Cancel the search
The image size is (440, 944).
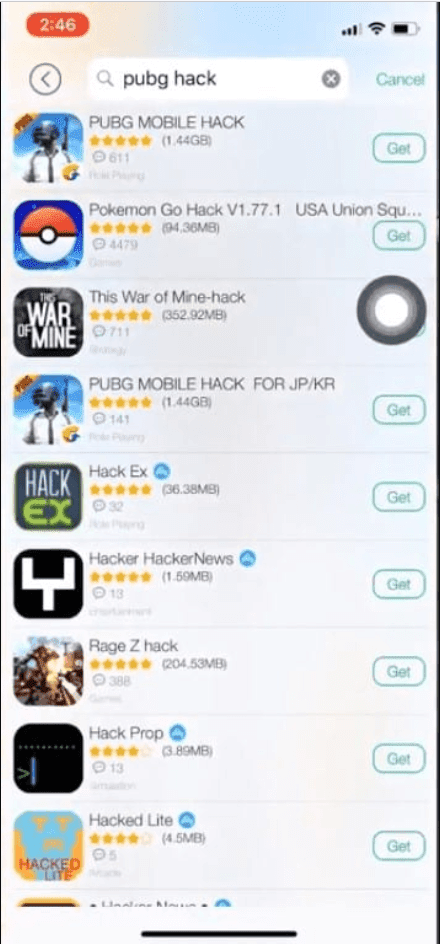coord(400,79)
